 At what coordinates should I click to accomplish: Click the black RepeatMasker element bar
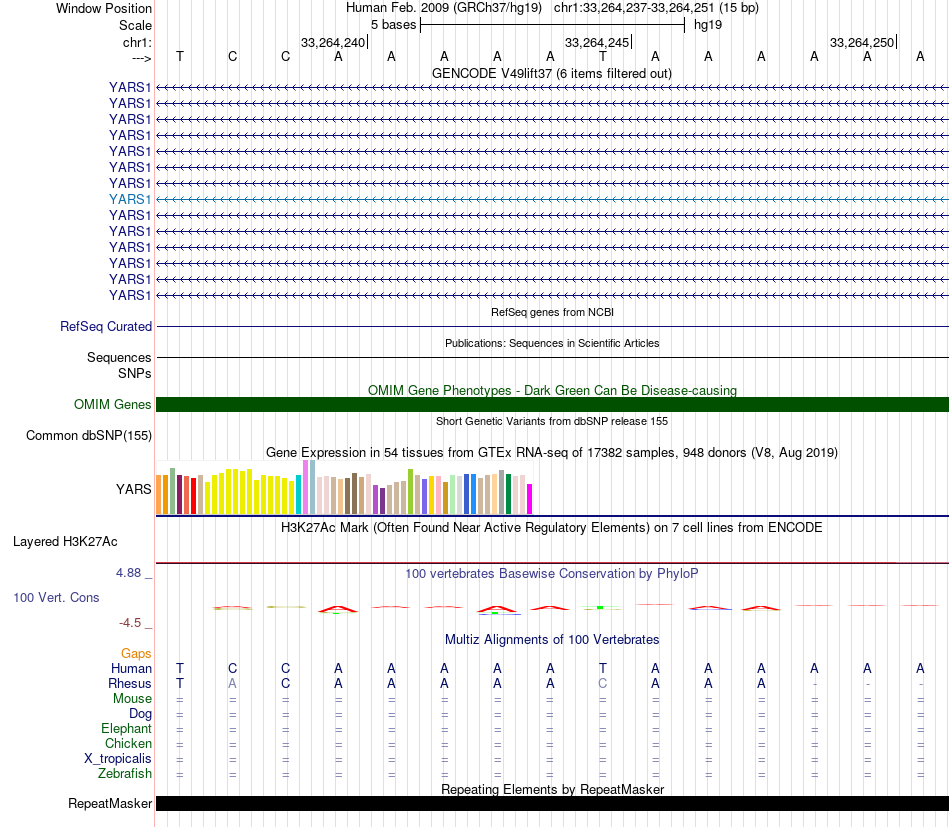552,803
